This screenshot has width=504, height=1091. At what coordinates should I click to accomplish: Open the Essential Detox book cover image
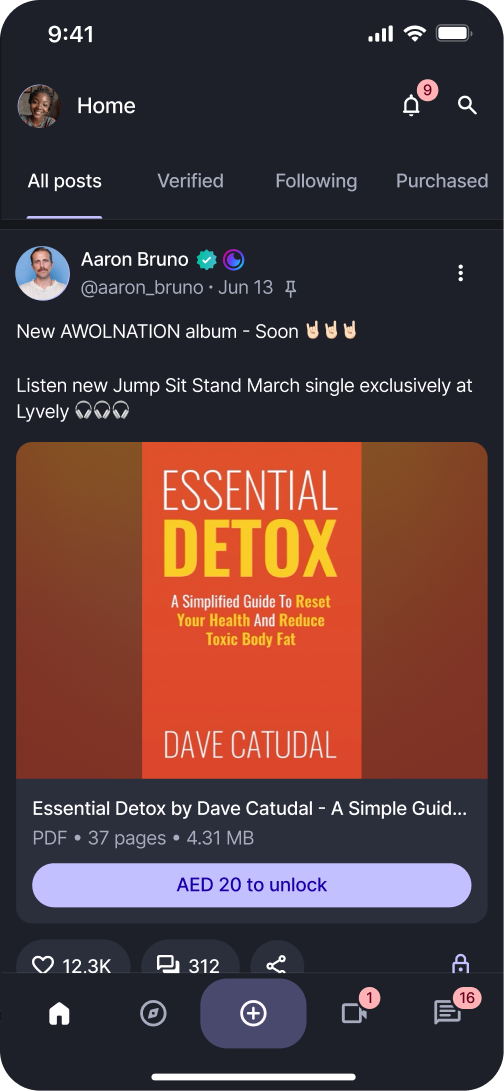[x=252, y=610]
